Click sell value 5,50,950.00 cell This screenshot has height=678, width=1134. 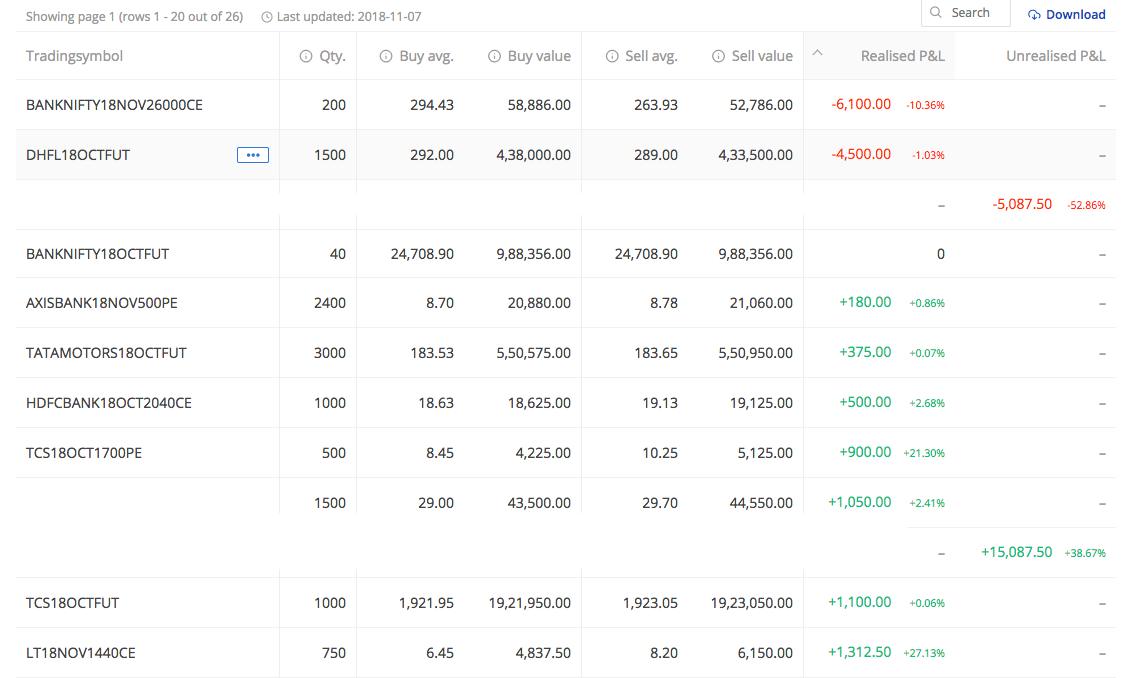pyautogui.click(x=755, y=353)
